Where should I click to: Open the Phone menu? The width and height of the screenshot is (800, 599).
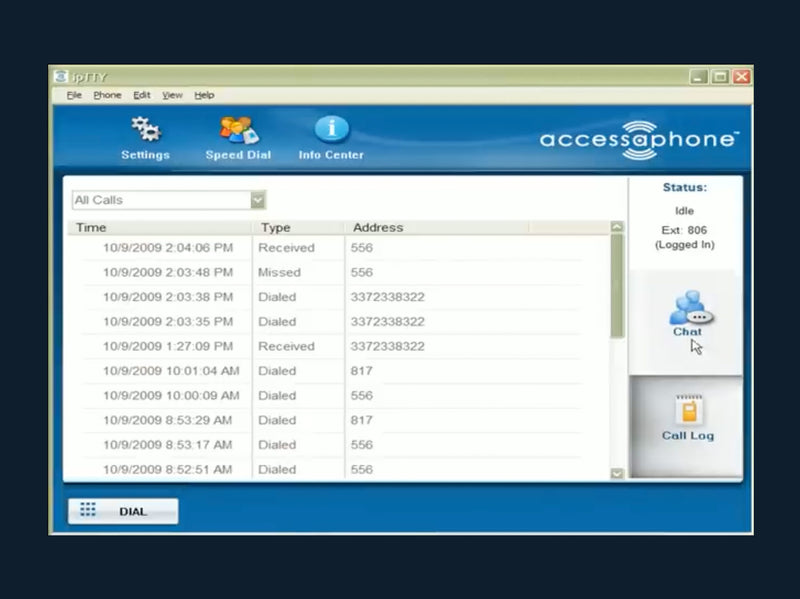point(107,95)
